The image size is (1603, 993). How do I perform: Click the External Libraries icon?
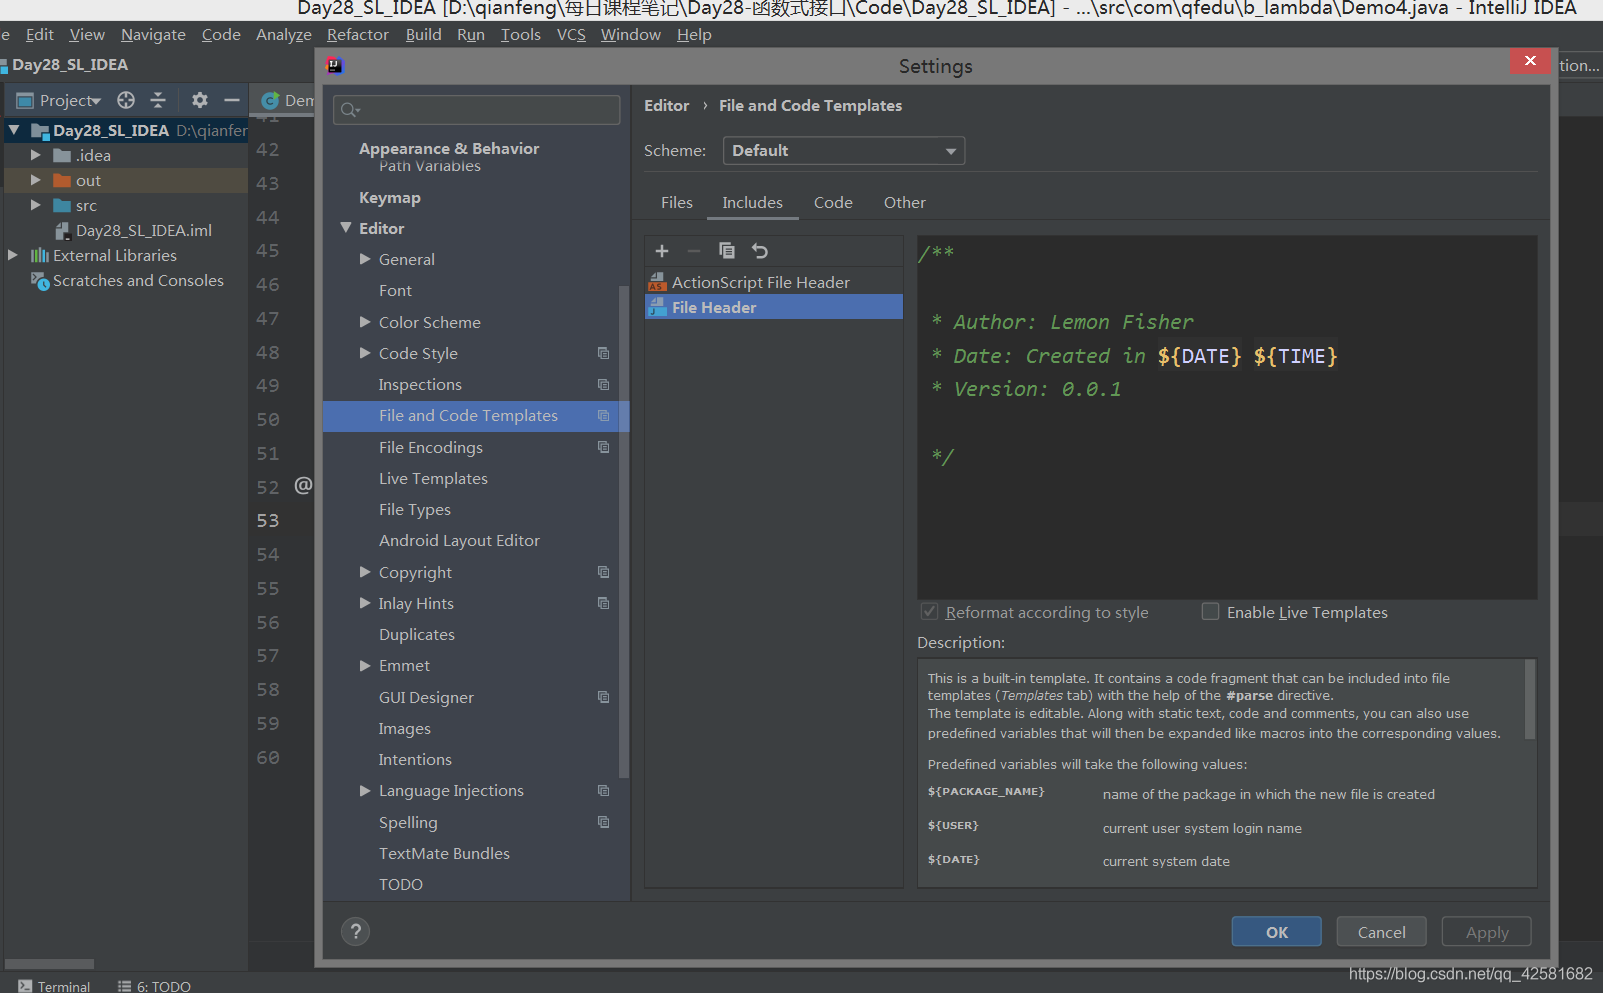40,256
